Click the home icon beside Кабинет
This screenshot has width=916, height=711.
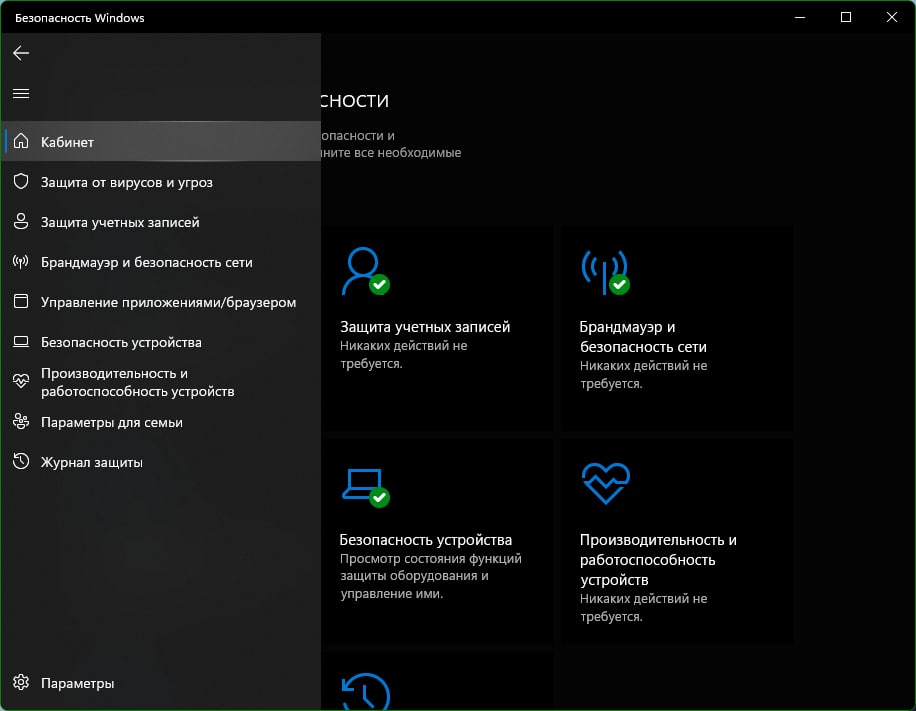pos(21,141)
